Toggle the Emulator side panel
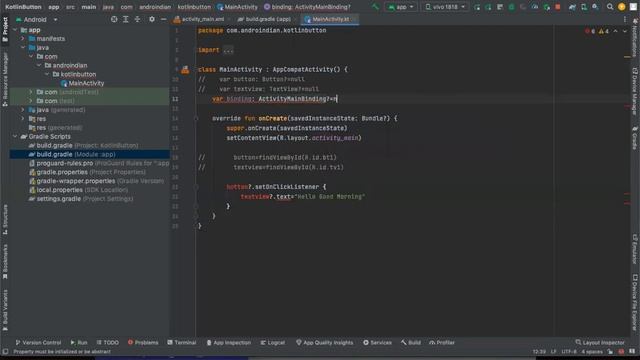 (x=635, y=249)
